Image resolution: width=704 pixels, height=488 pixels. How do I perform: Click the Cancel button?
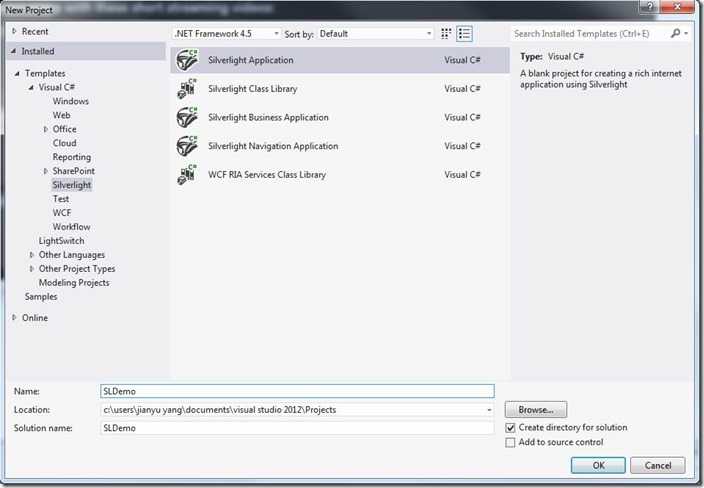point(658,465)
